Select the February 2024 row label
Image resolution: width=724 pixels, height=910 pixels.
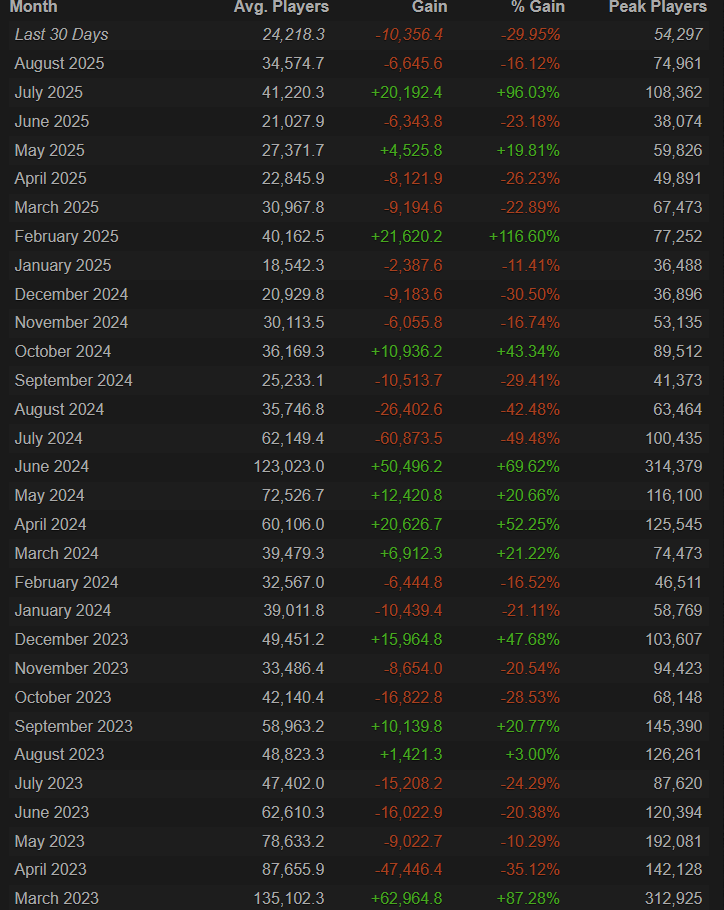[66, 582]
